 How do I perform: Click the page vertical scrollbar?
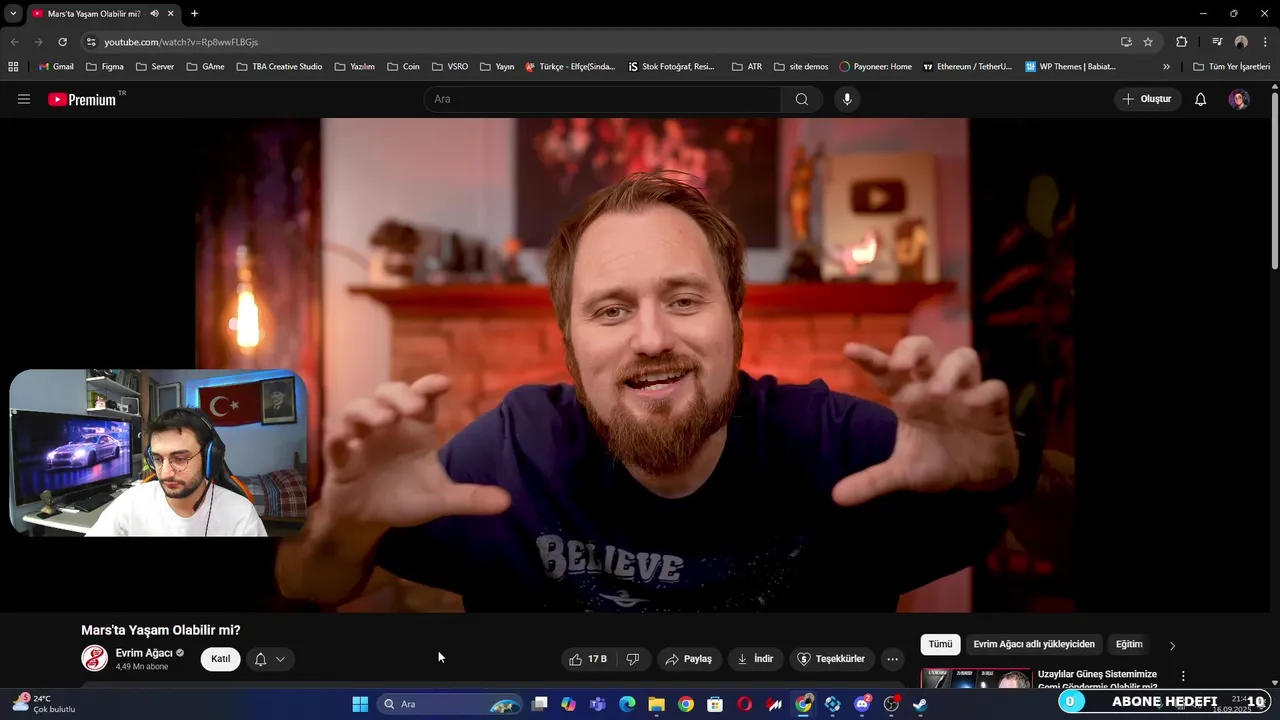(x=1275, y=180)
